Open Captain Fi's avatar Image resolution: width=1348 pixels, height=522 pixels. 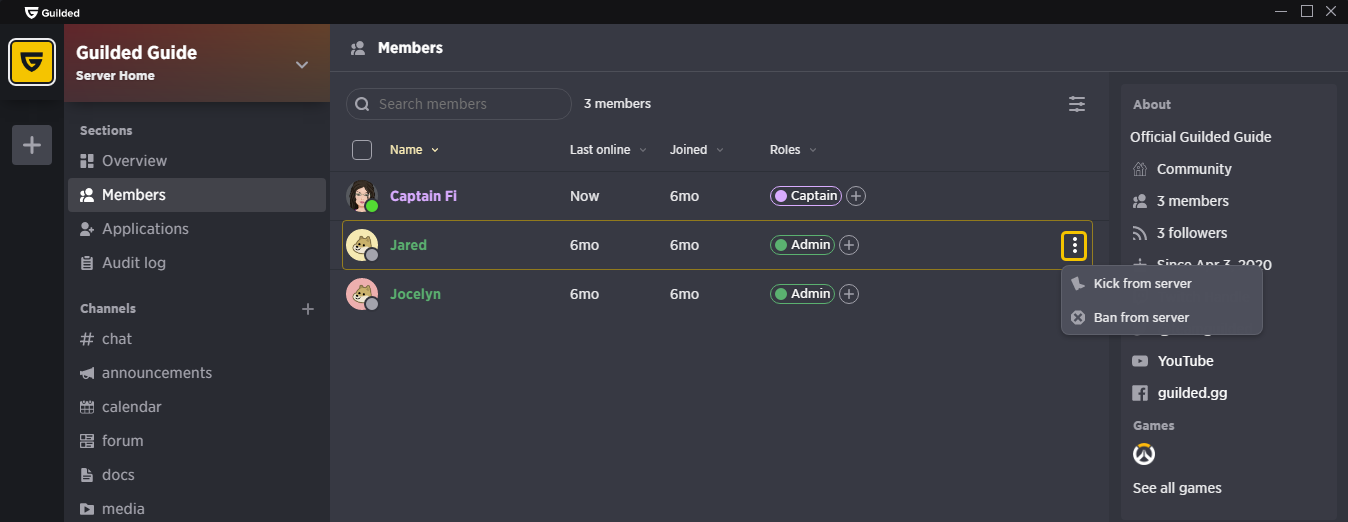pyautogui.click(x=362, y=196)
